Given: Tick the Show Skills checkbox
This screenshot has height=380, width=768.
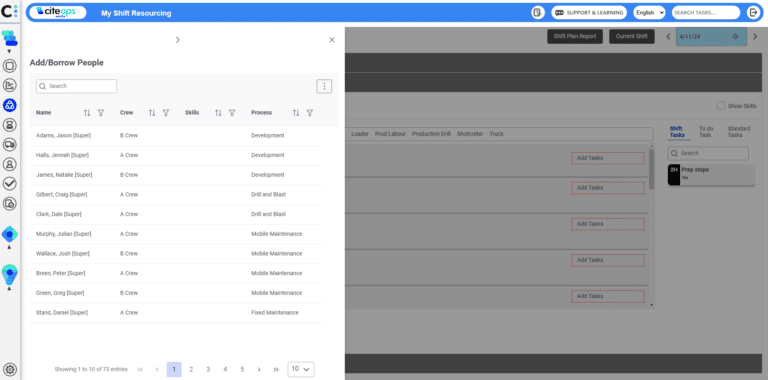Looking at the screenshot, I should (x=720, y=106).
